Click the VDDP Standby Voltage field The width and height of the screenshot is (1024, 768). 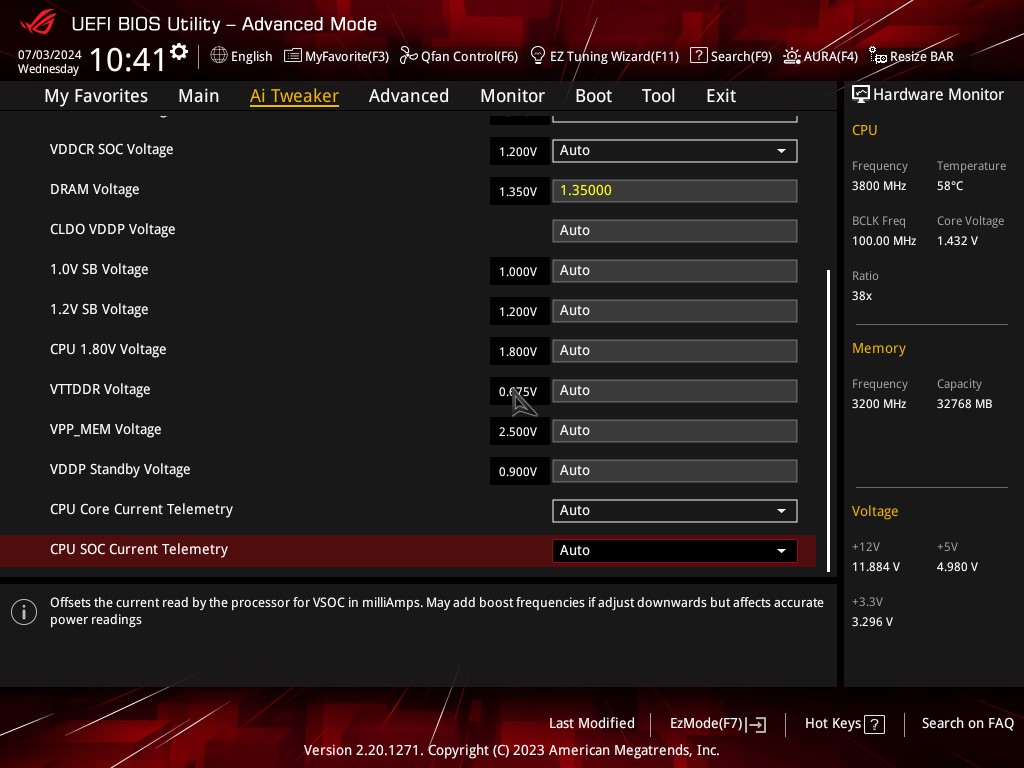pos(675,471)
